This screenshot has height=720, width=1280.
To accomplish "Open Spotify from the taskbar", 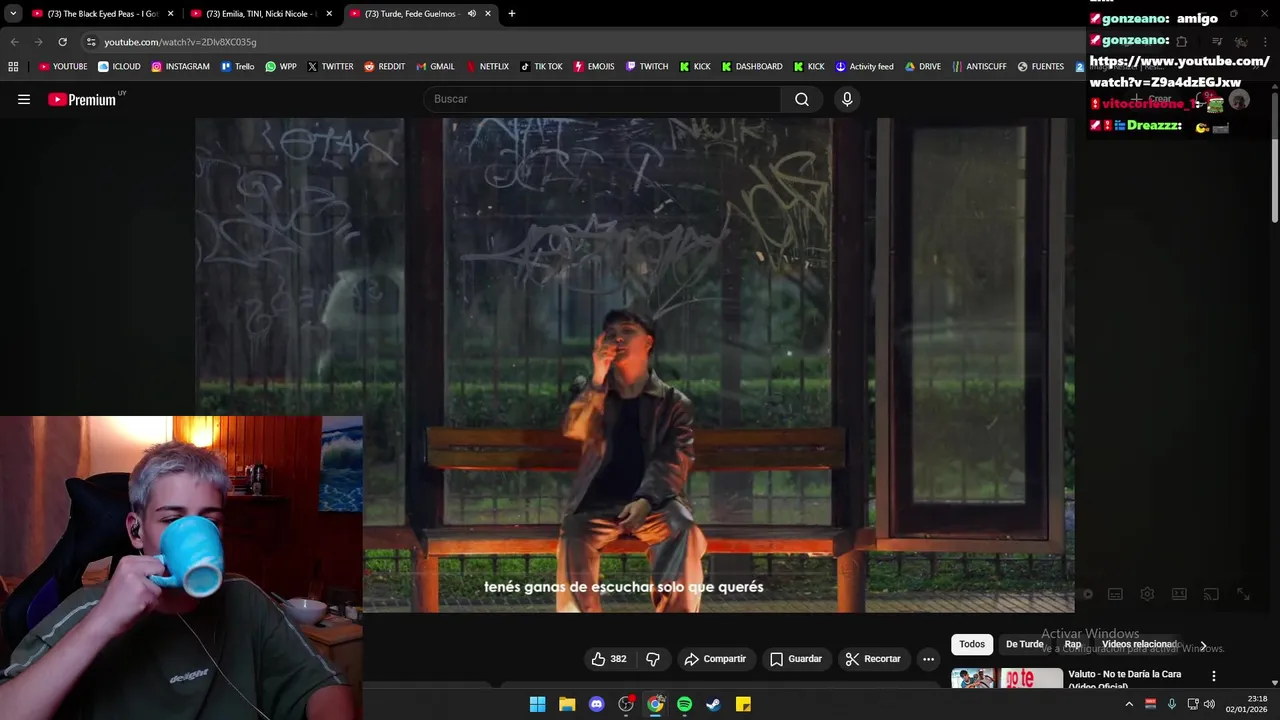I will pos(684,704).
